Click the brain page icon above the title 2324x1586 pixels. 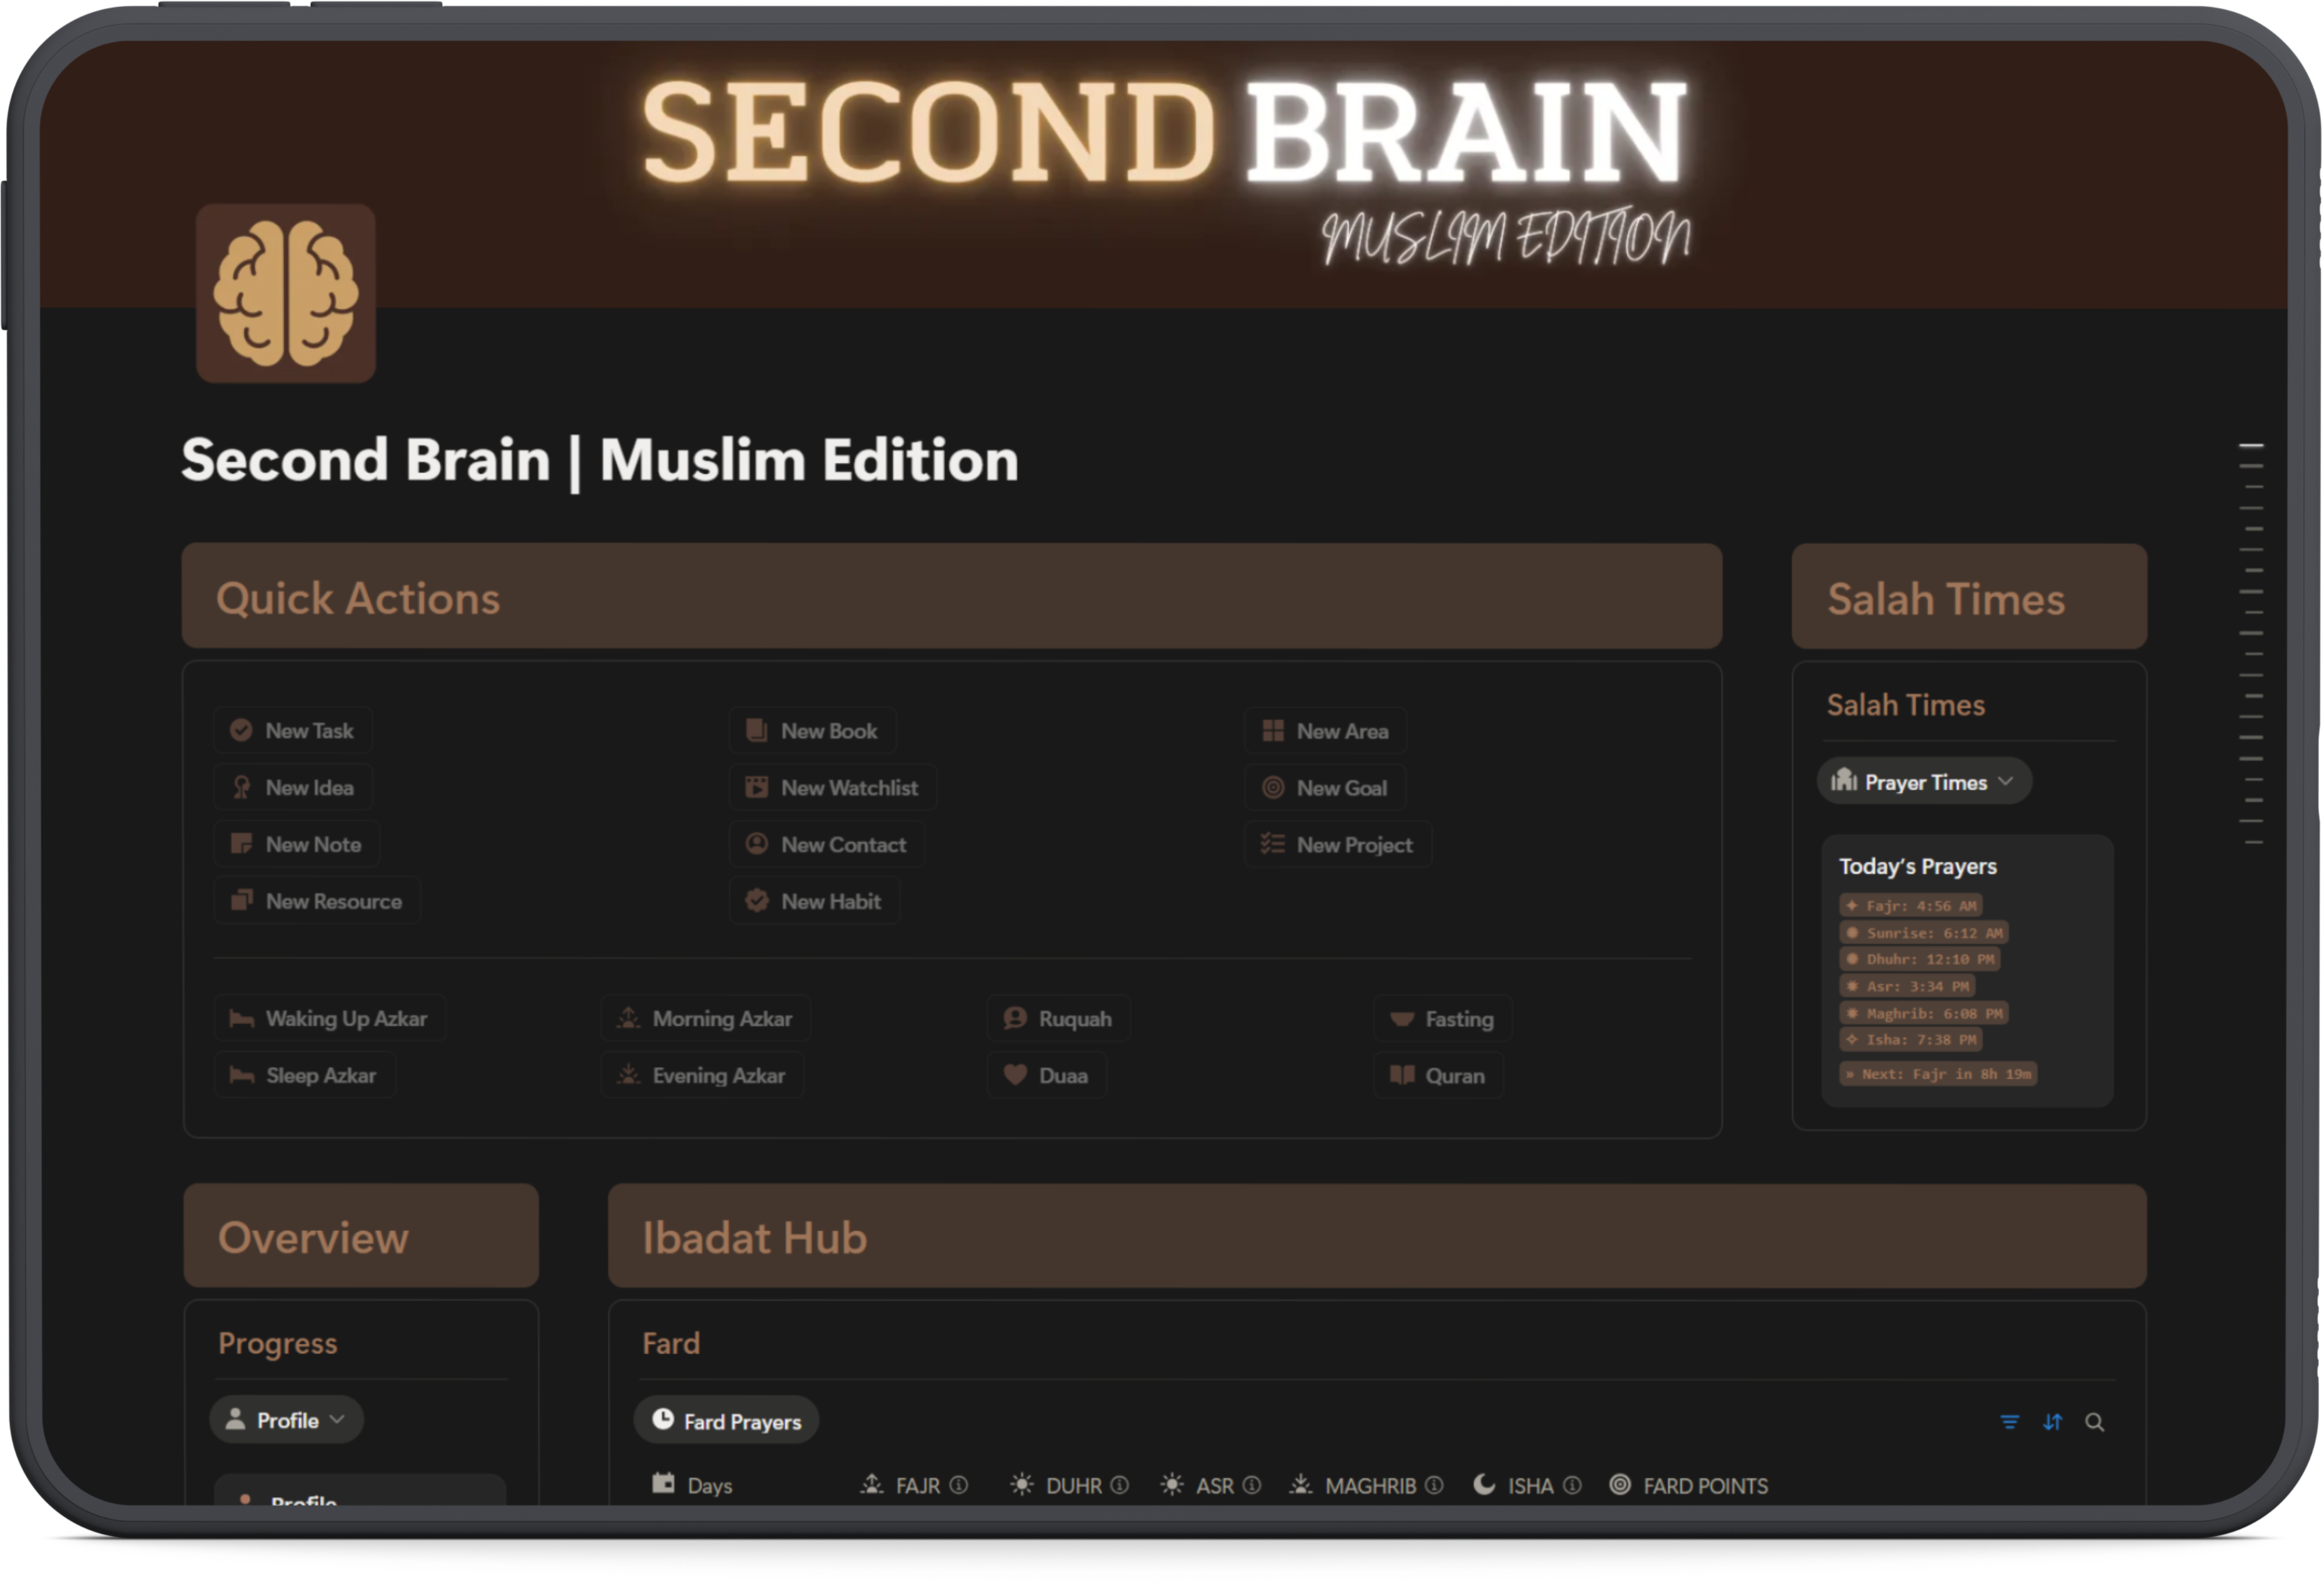(286, 296)
